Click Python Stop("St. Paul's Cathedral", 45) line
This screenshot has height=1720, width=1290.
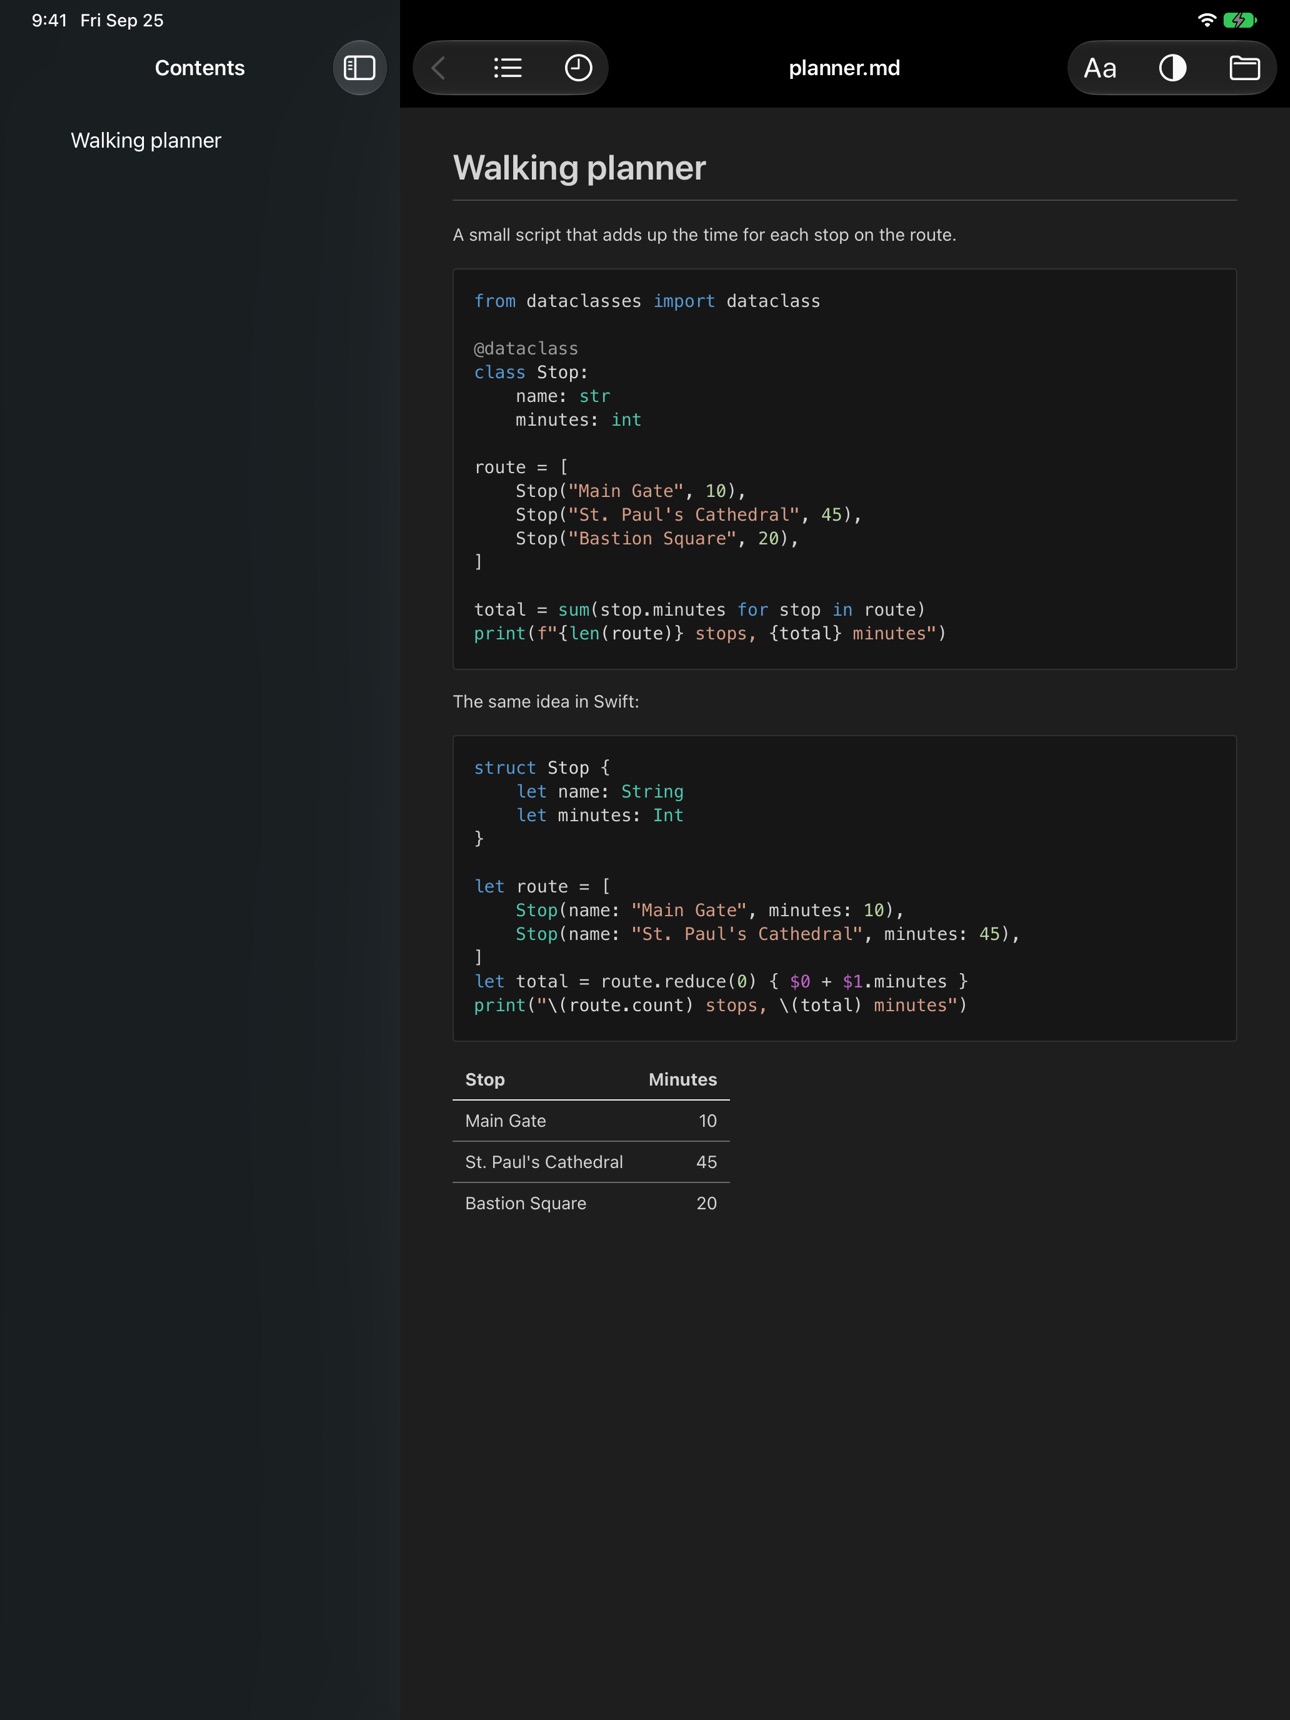coord(689,515)
